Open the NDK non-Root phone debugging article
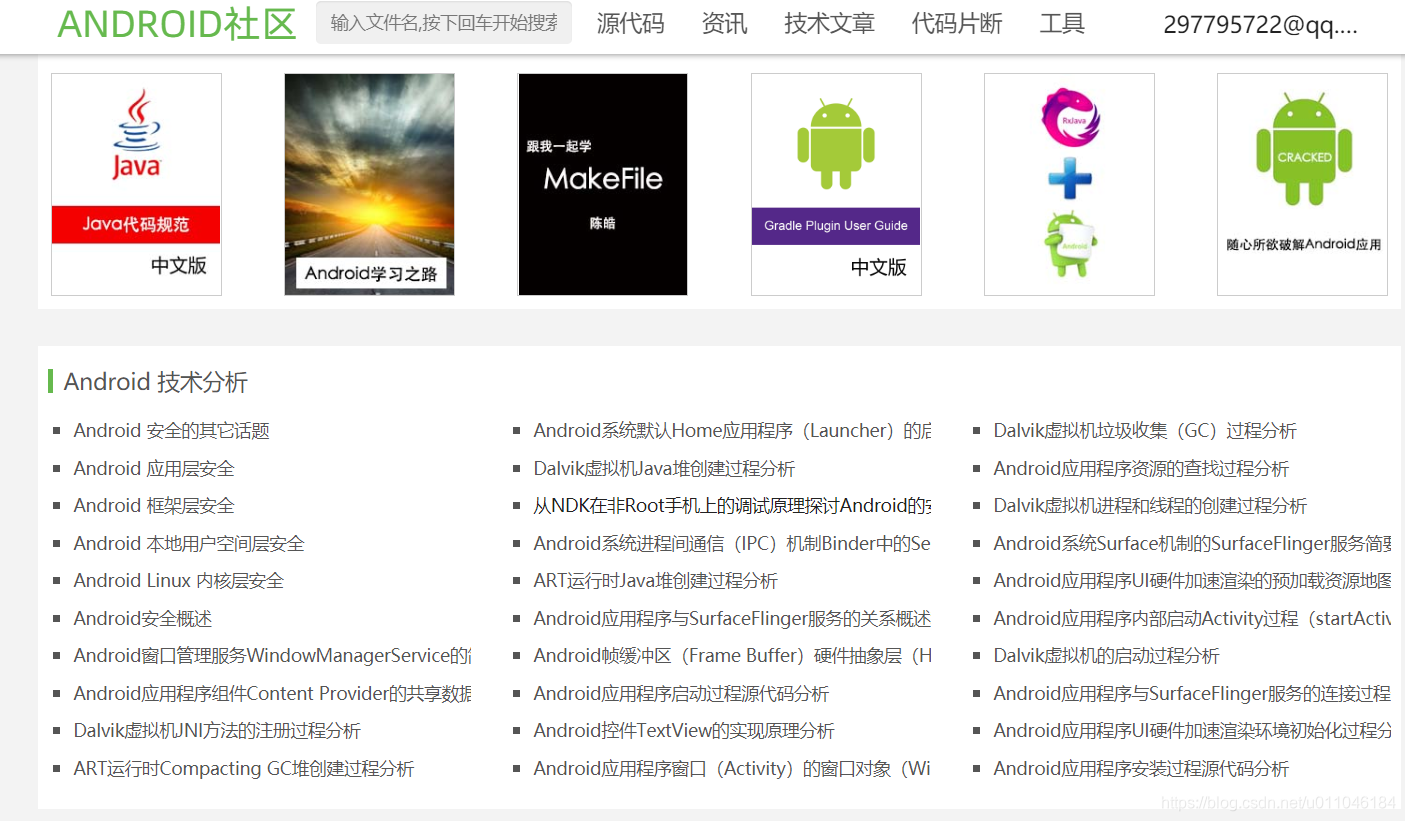The height and width of the screenshot is (821, 1405). (x=732, y=506)
